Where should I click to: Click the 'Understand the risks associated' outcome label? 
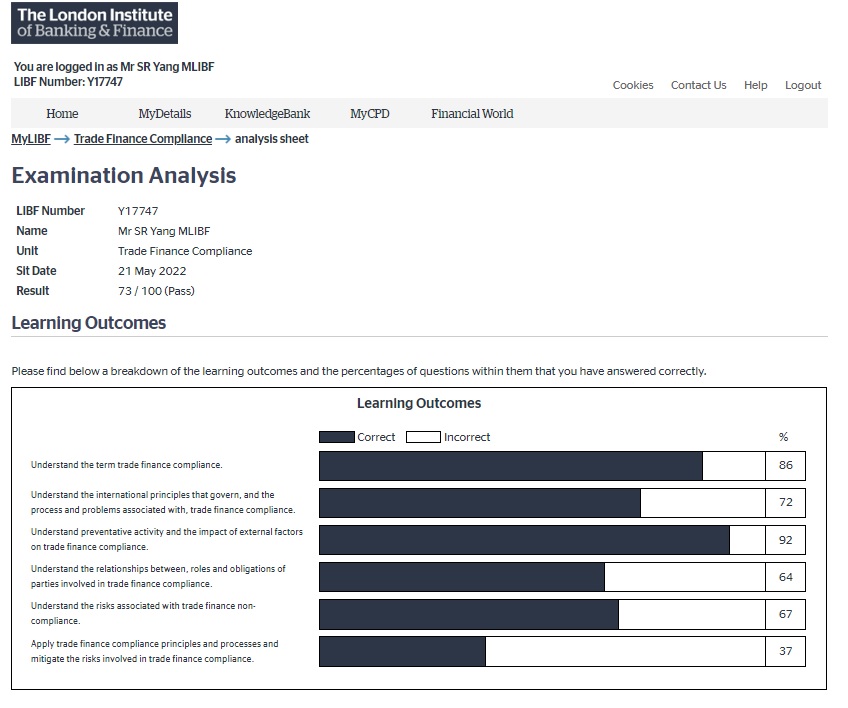[x=143, y=613]
